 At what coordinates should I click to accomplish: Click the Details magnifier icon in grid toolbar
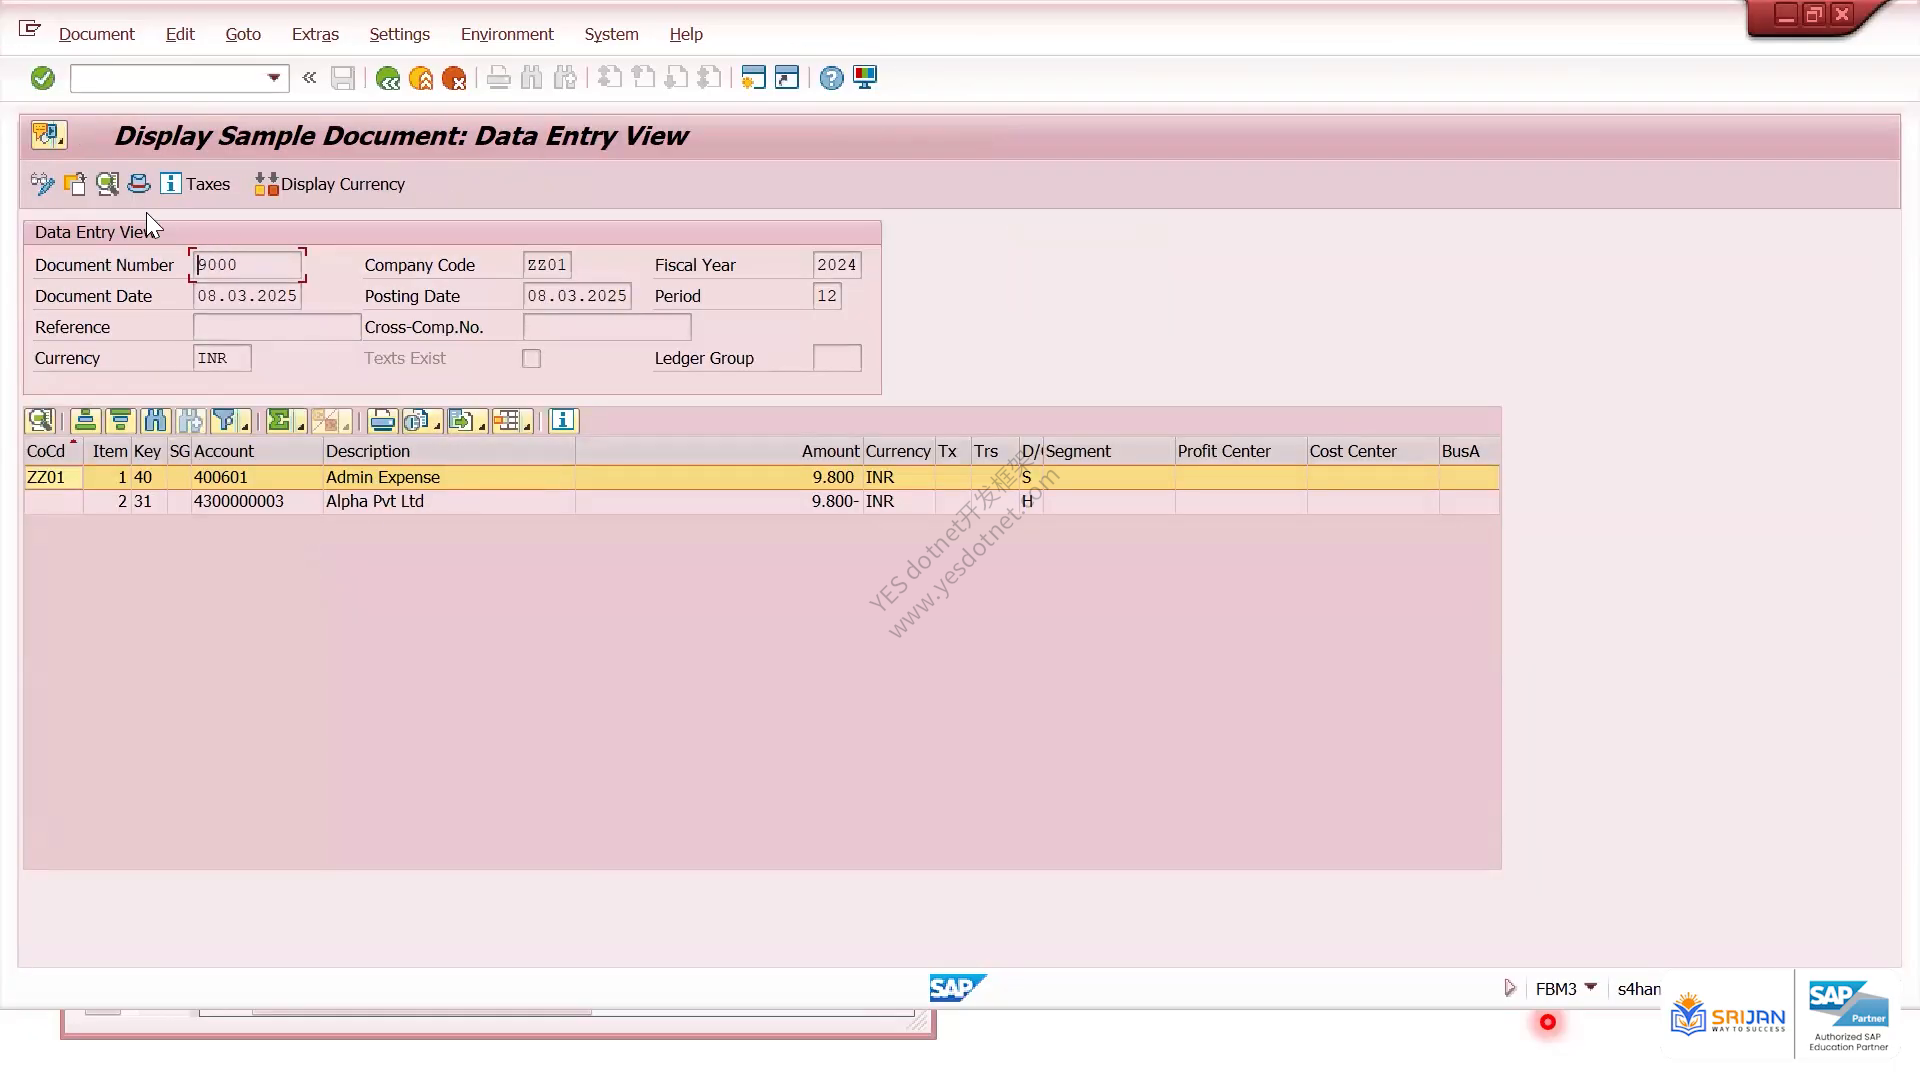point(40,421)
